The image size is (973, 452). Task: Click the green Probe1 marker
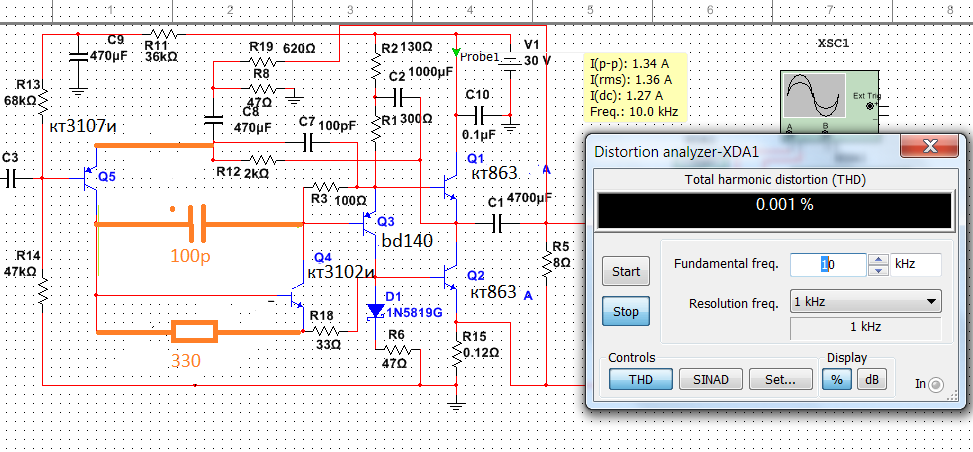457,52
